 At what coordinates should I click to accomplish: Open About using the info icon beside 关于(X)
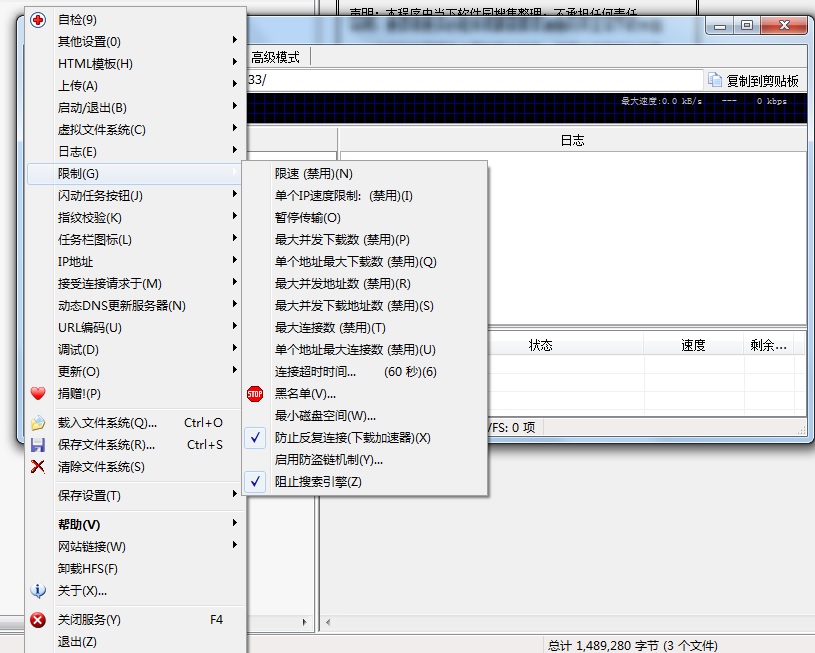click(x=36, y=590)
